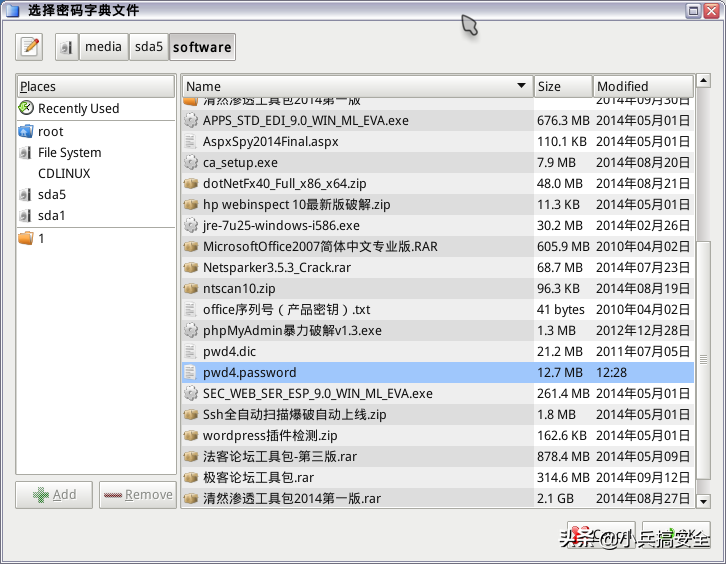Click the gear icon of jre-7u25-windows-i586.exe
Screen dimensions: 726x564
(x=190, y=226)
